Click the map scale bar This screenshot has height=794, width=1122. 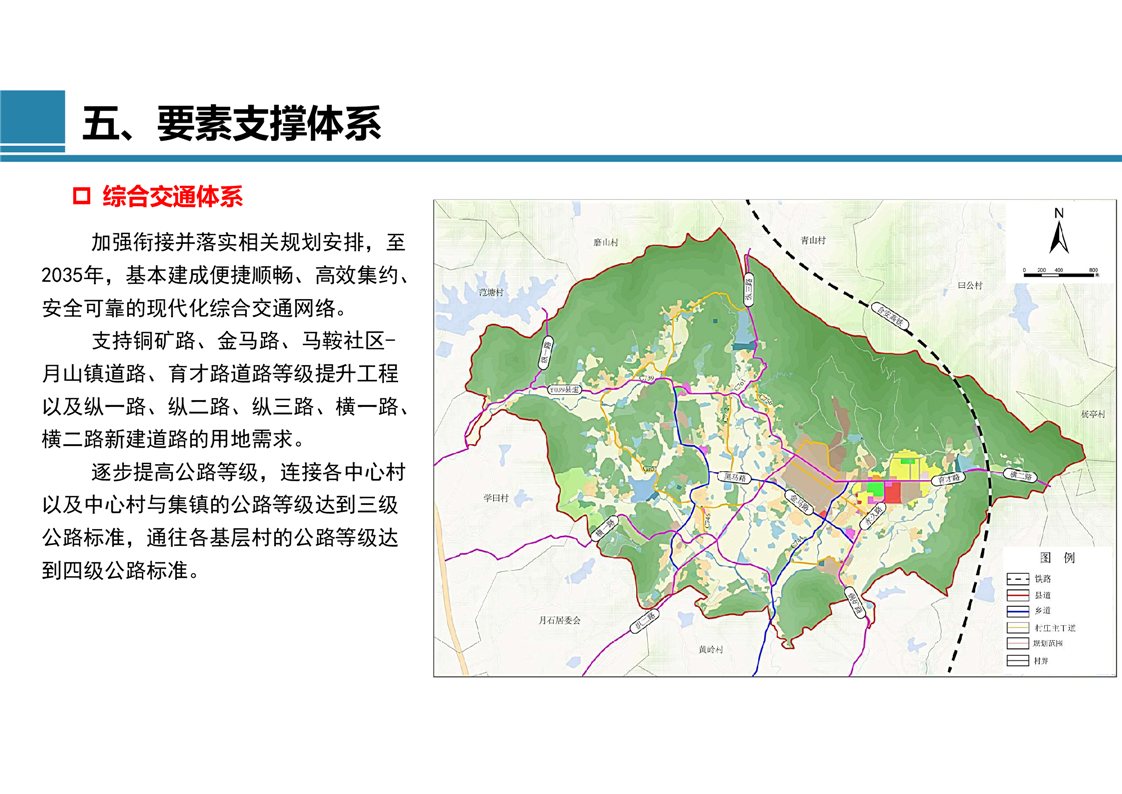1059,272
